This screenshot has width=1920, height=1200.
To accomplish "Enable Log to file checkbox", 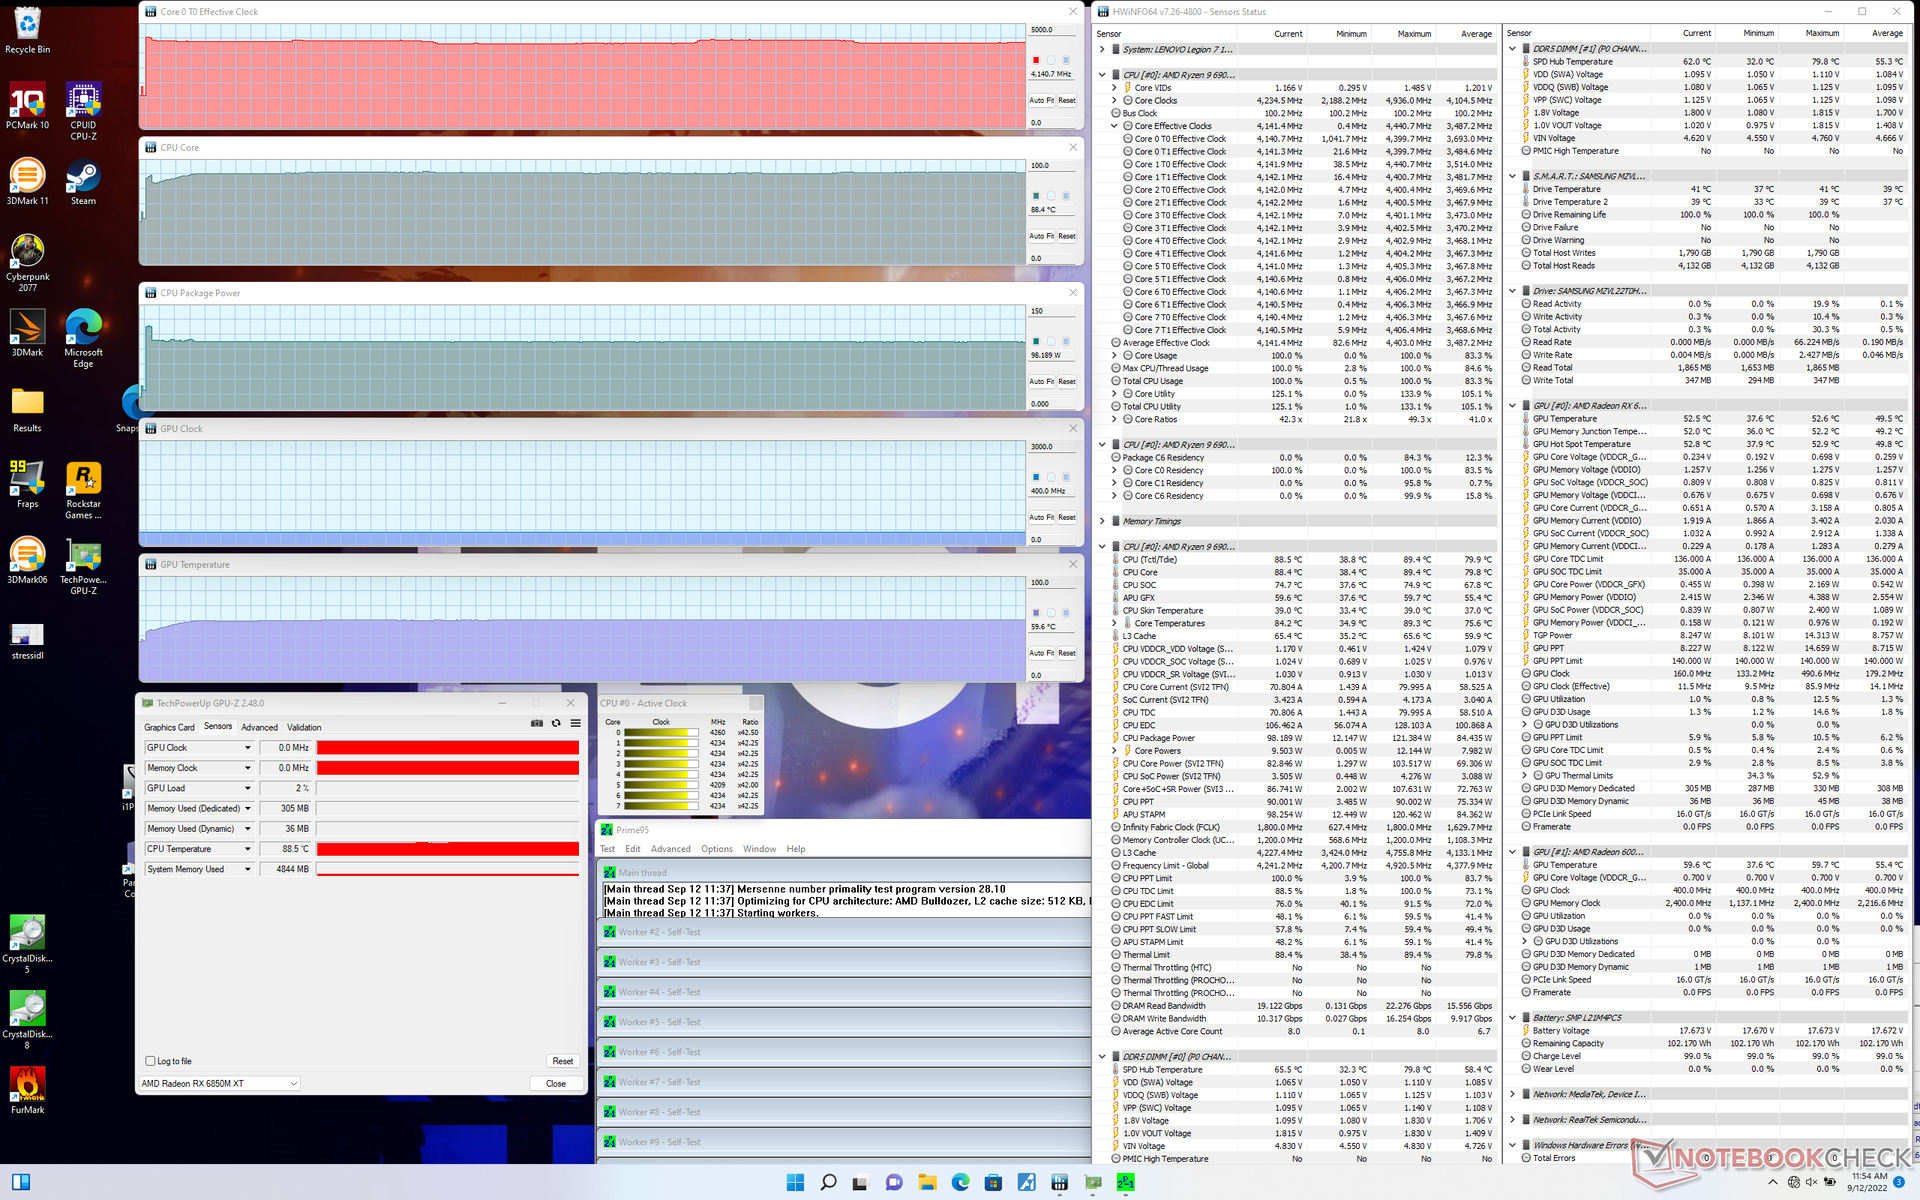I will click(151, 1061).
